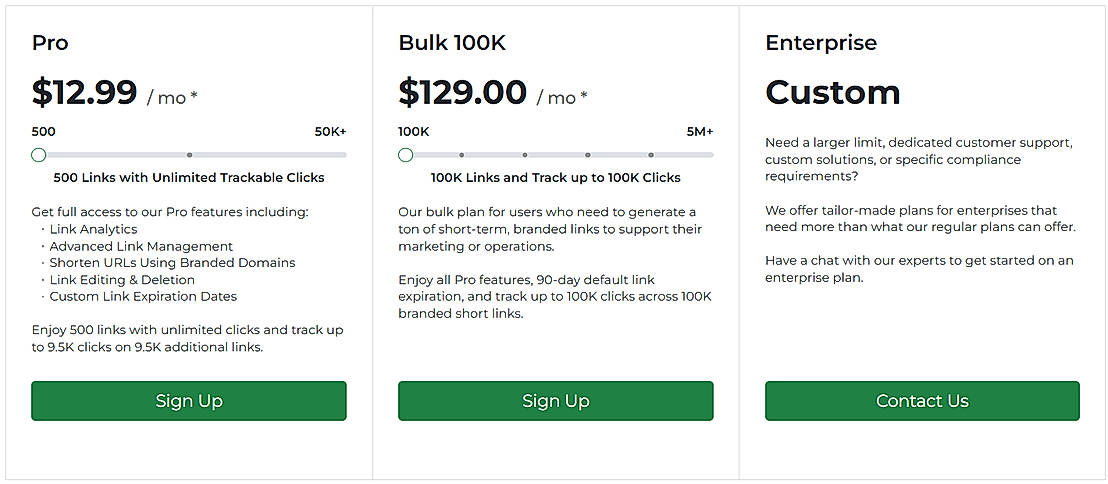This screenshot has width=1108, height=484.
Task: Select second dot stop on Bulk slider
Action: point(524,155)
